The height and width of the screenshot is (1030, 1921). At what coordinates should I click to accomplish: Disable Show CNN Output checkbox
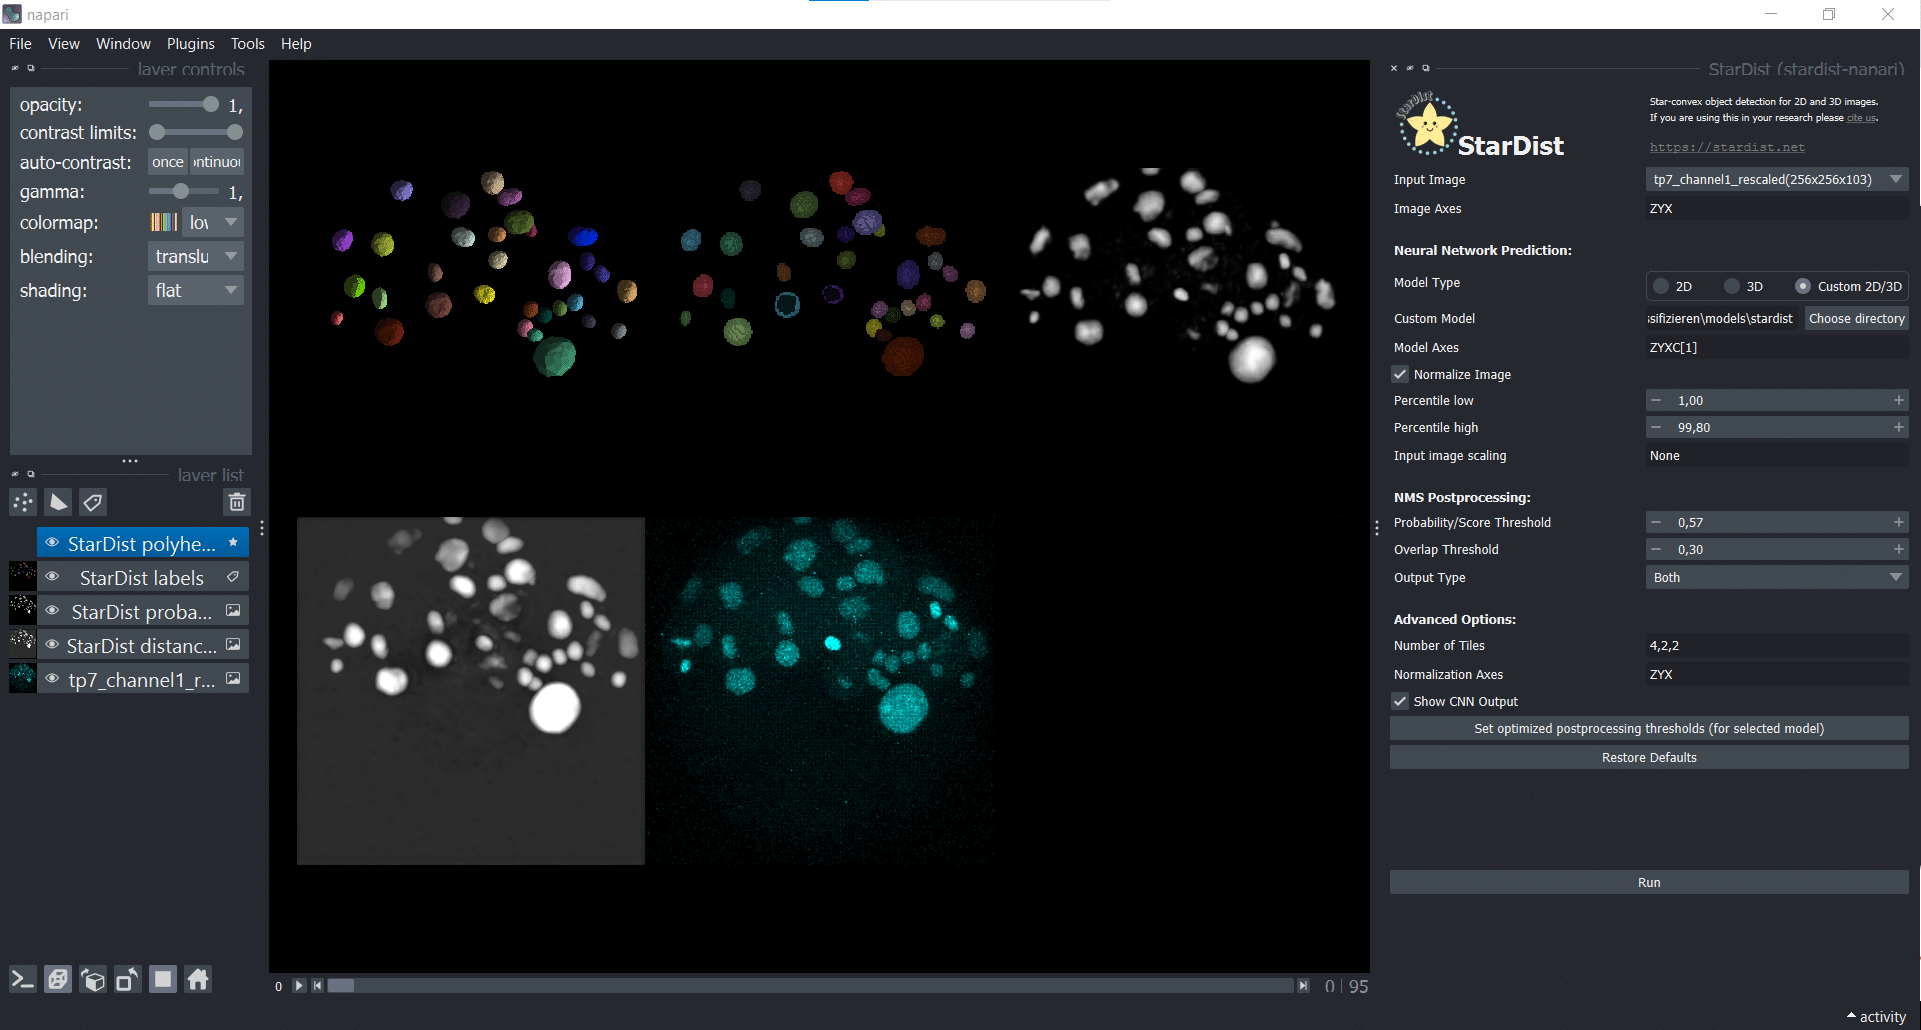[x=1401, y=702]
